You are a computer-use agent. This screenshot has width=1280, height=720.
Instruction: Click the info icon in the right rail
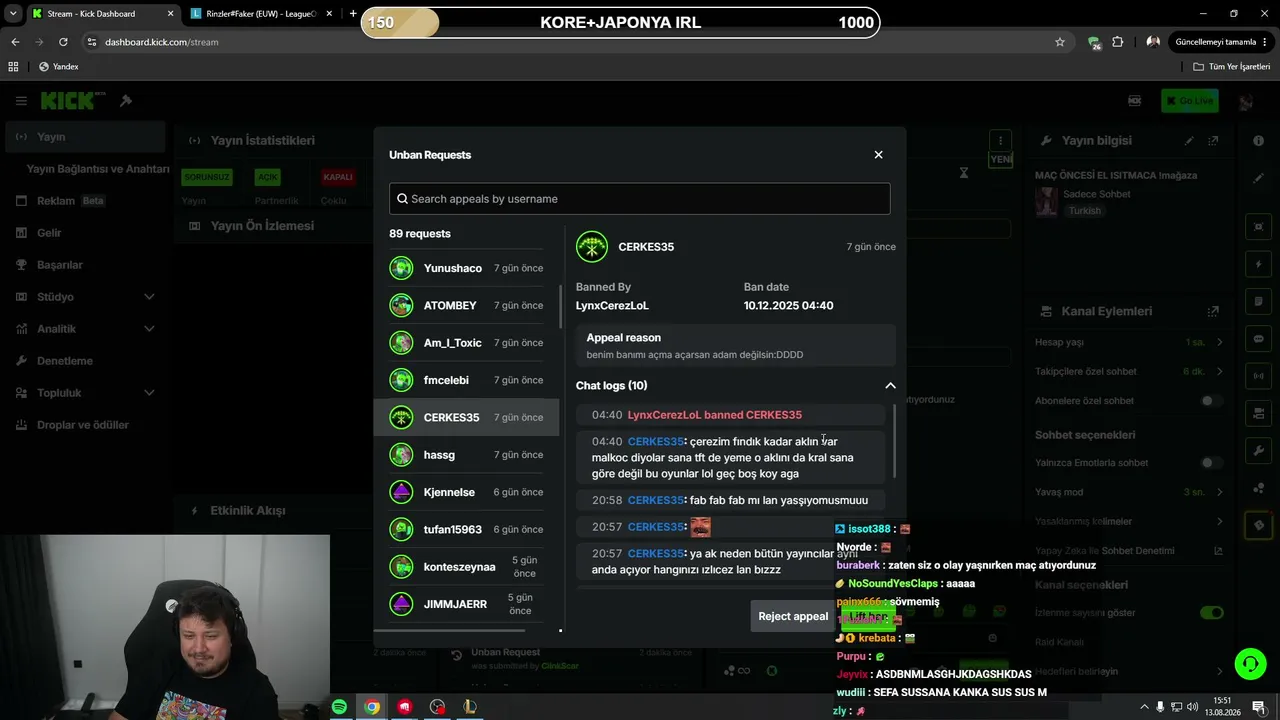pyautogui.click(x=1258, y=141)
